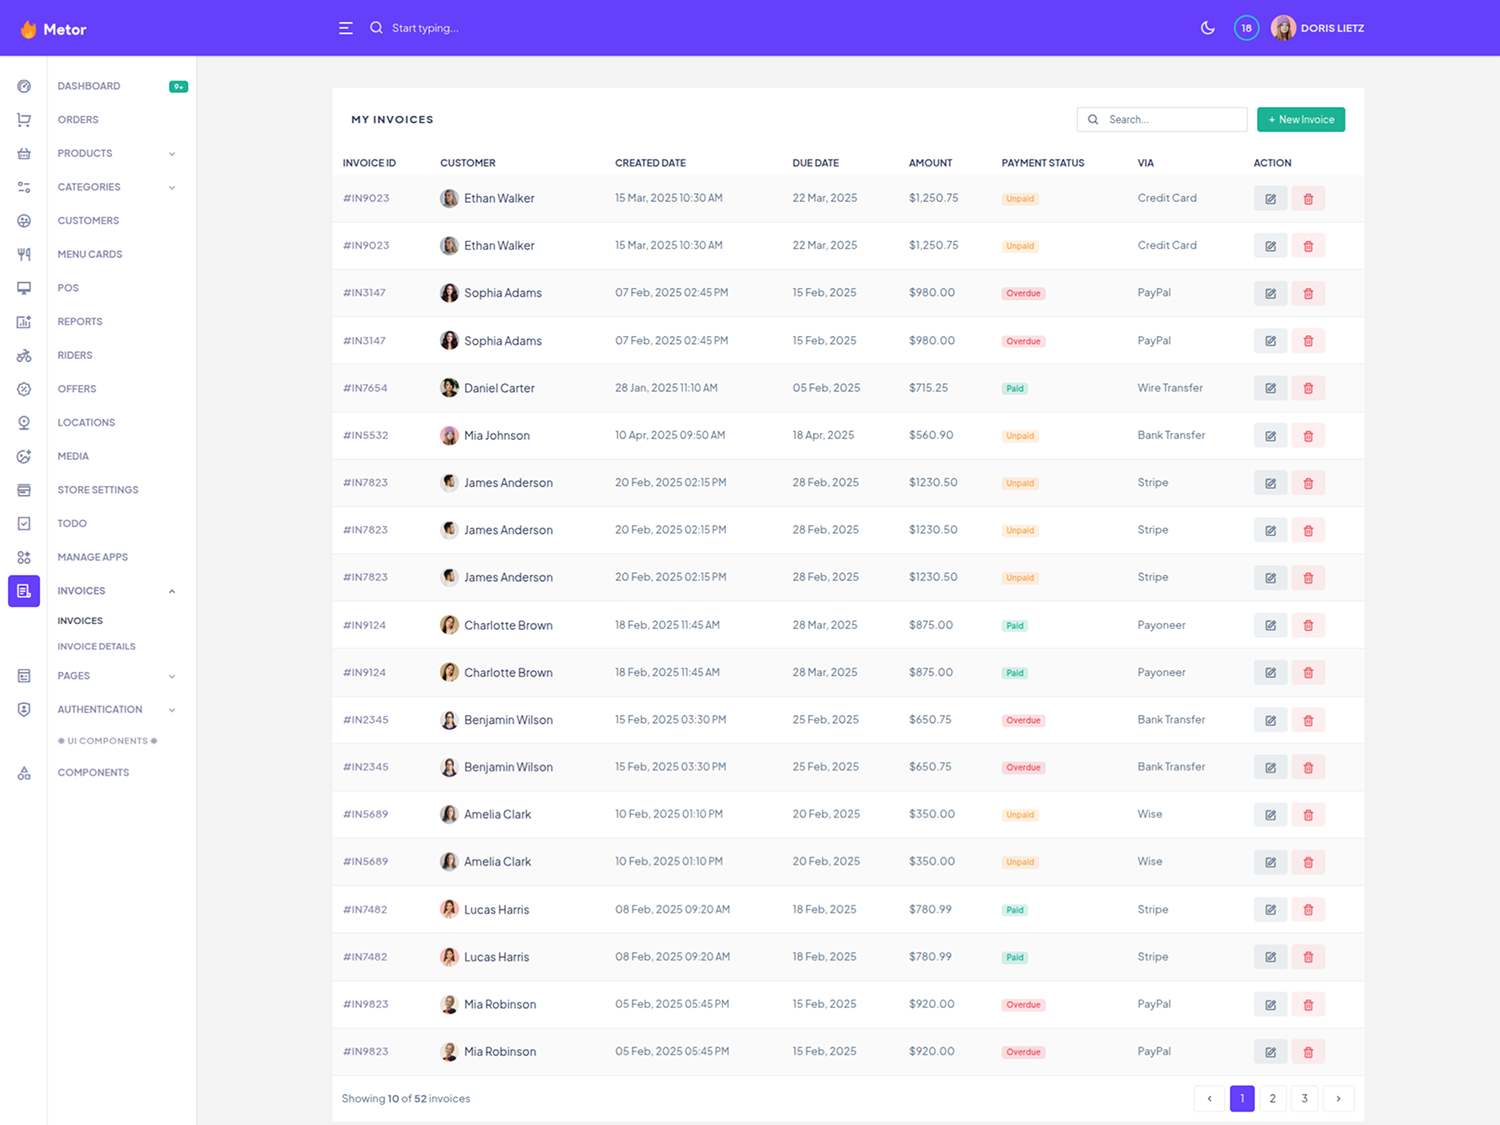1500x1125 pixels.
Task: Click the Orders cart icon
Action: 24,120
